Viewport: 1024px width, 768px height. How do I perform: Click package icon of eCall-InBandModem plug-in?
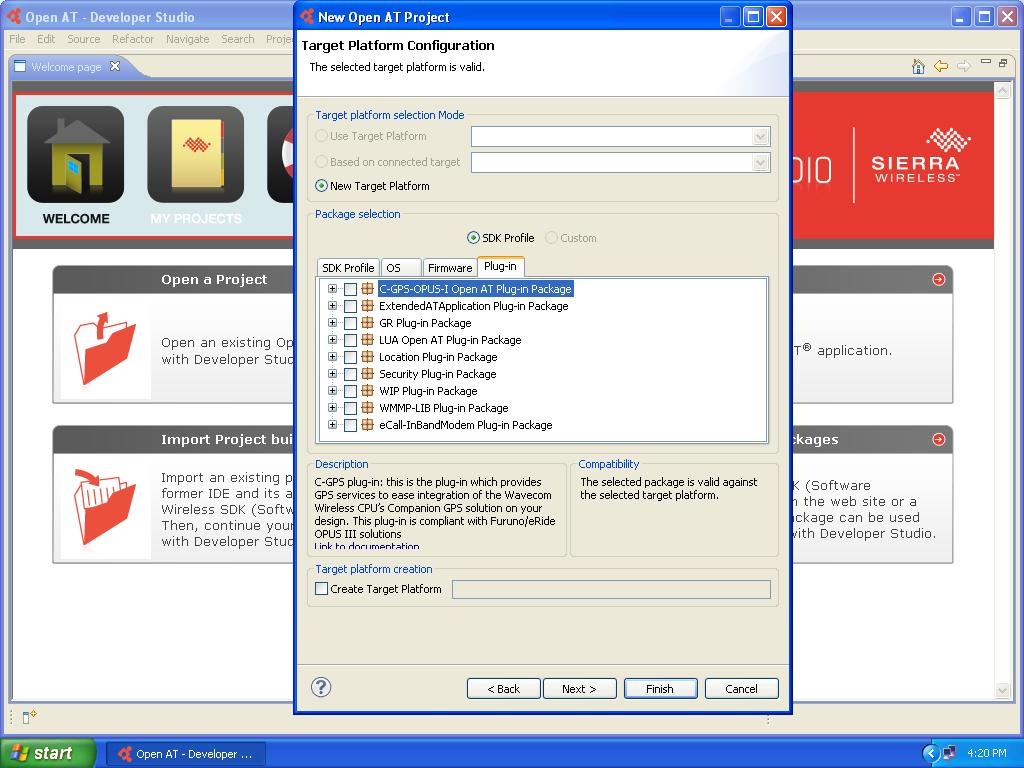pos(368,424)
